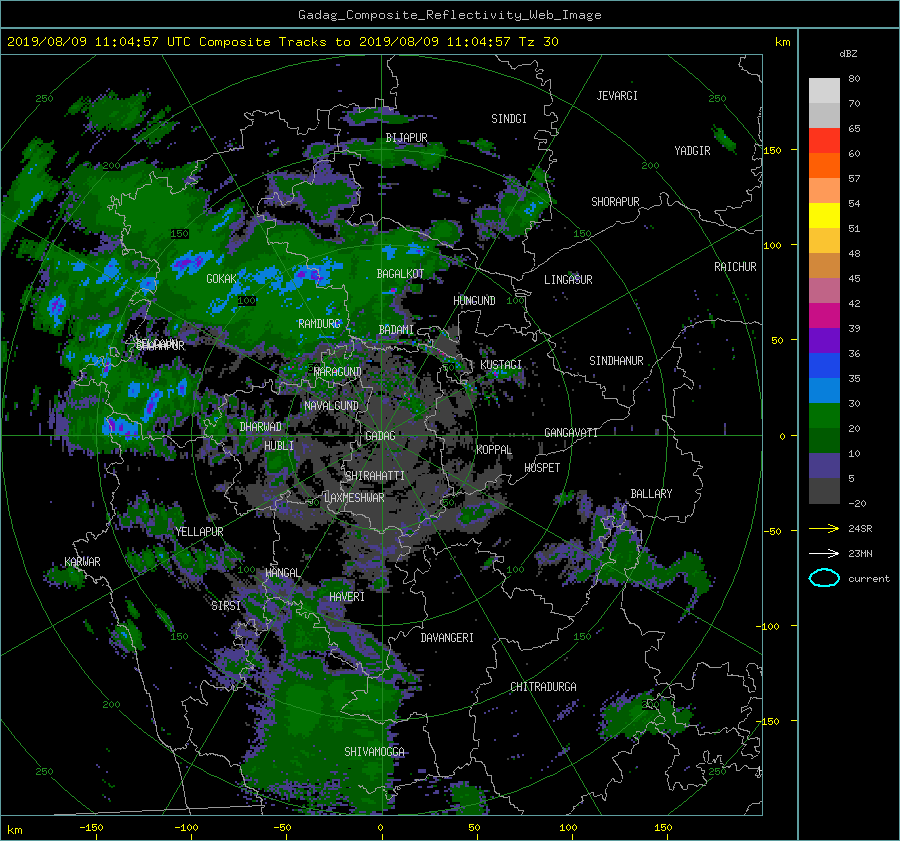Screen dimensions: 900x841
Task: Select the 51 dBZ yellow color swatch
Action: pos(824,216)
